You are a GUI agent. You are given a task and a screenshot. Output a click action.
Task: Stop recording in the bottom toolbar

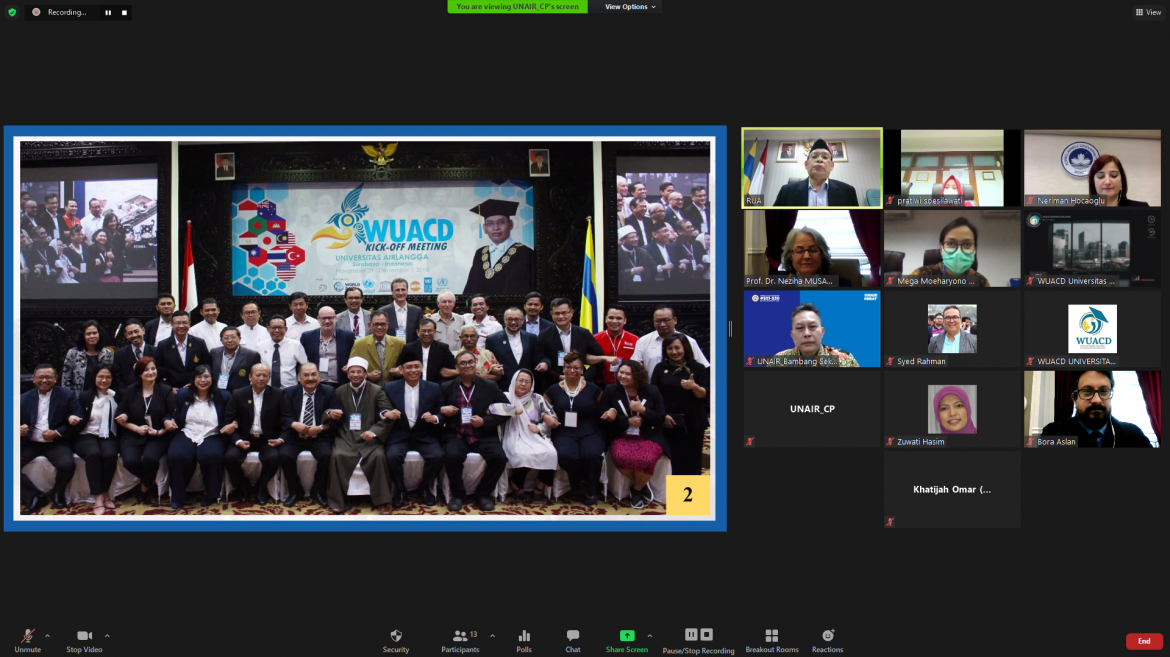707,635
